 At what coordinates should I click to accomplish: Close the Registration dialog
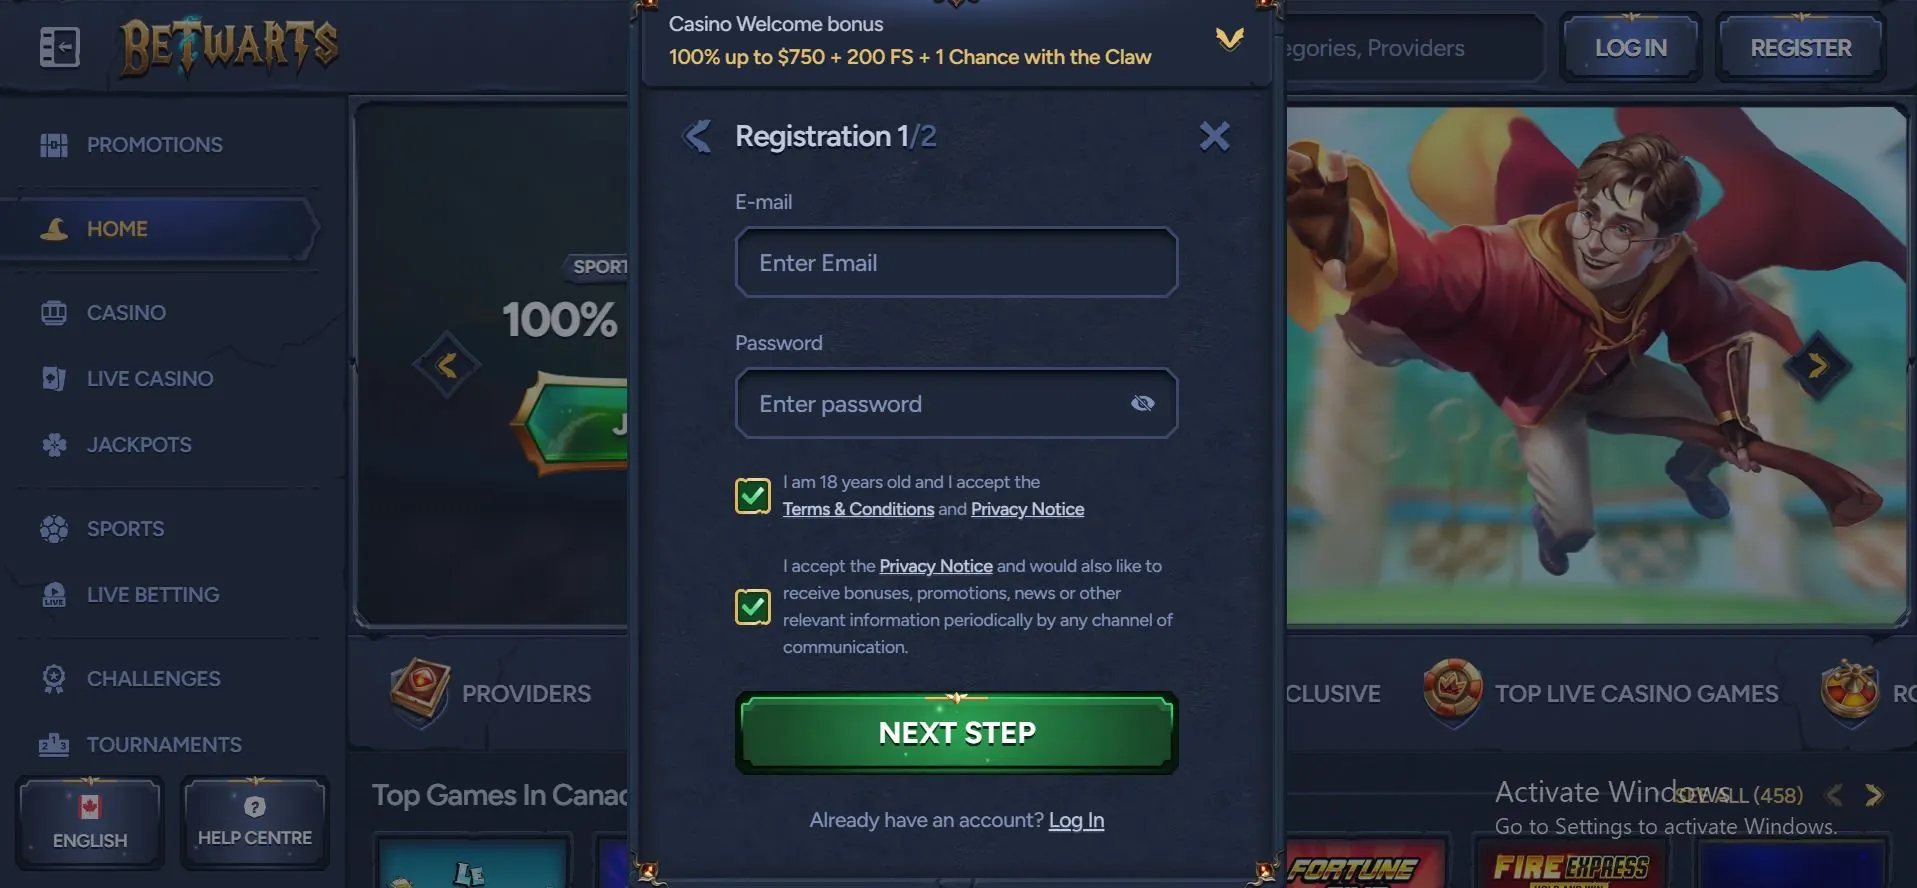tap(1214, 136)
